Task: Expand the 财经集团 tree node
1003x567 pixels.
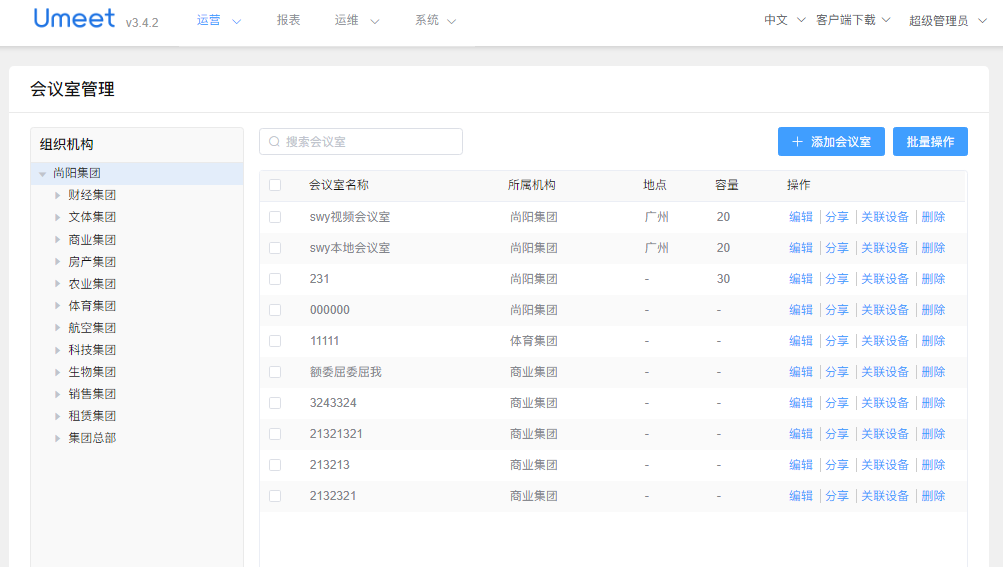Action: pos(58,195)
